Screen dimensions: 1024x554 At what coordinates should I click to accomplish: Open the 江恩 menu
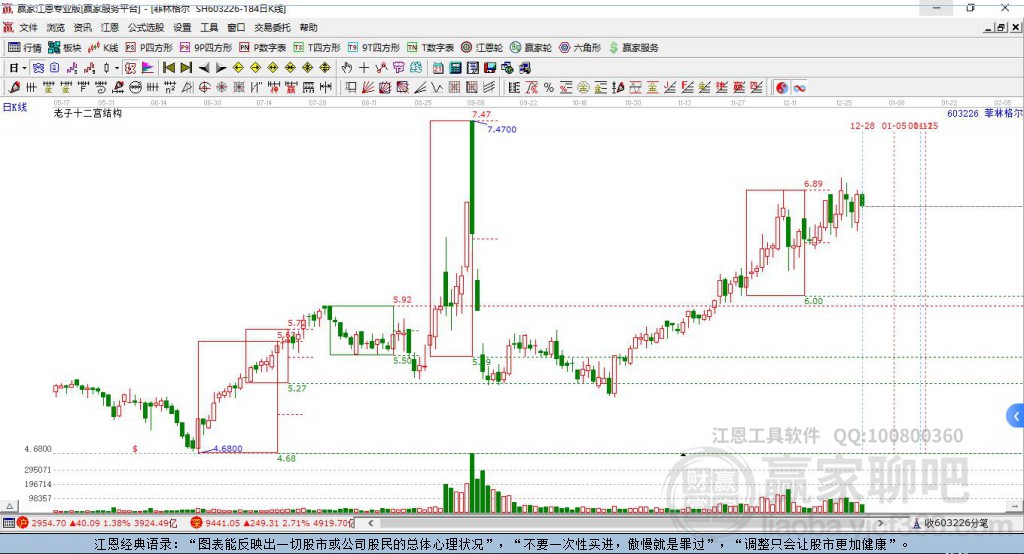click(x=110, y=27)
